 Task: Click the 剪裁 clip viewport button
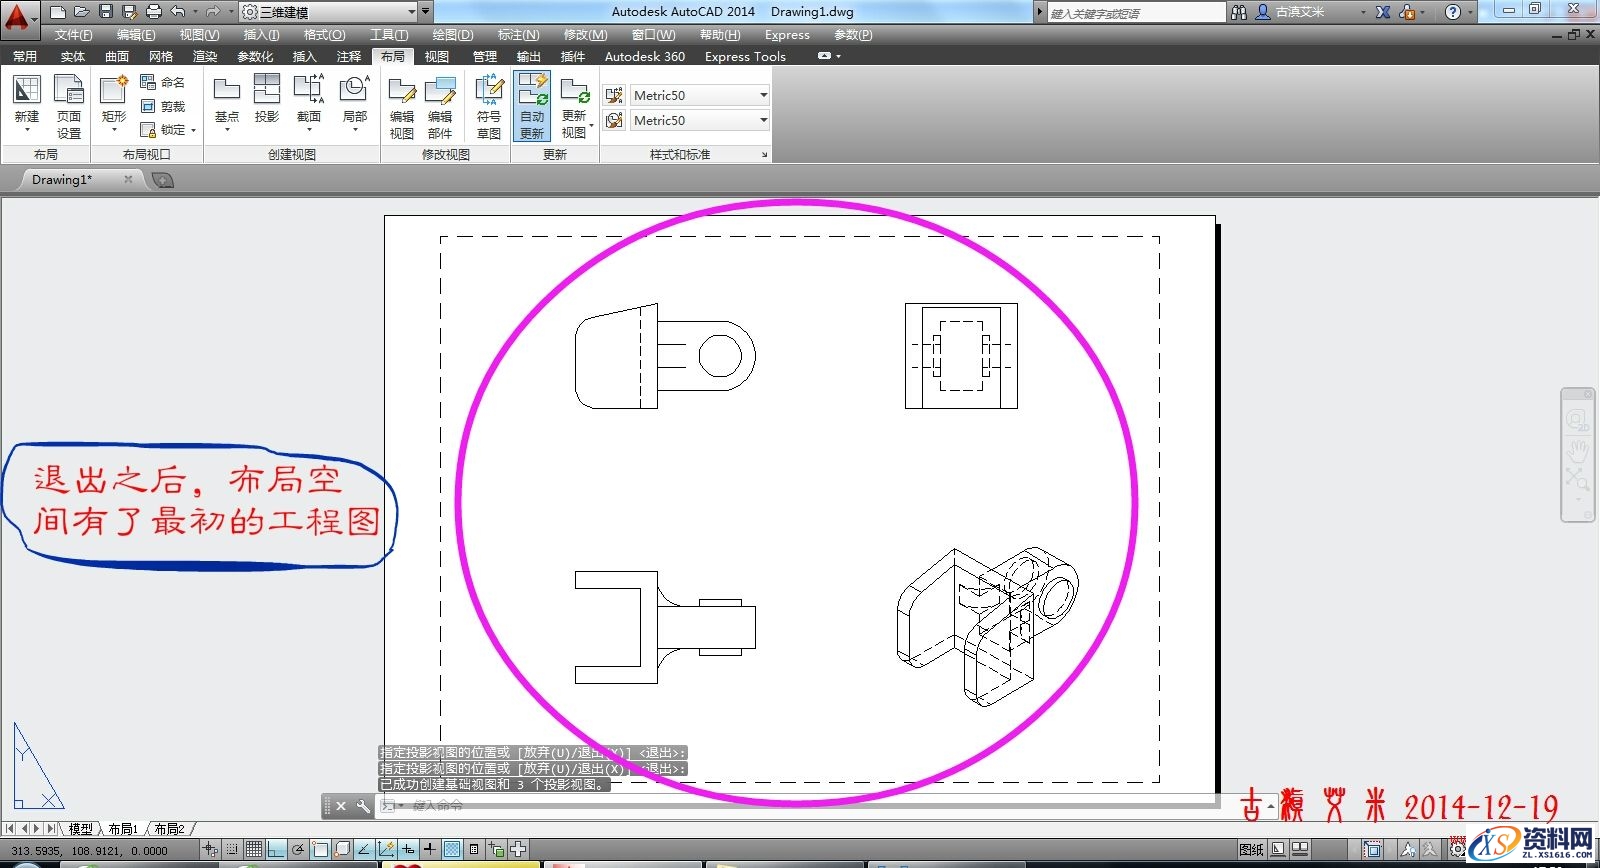pos(163,106)
